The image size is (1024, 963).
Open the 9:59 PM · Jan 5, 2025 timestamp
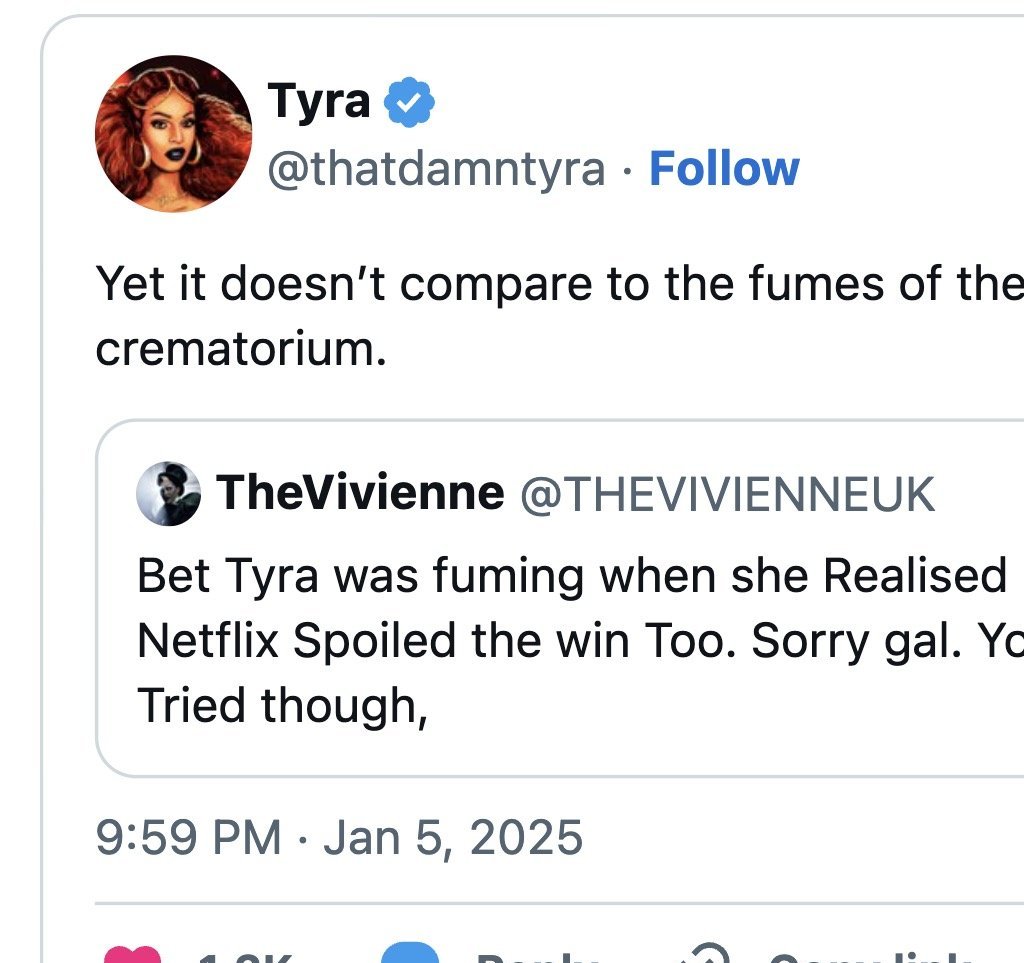click(339, 835)
